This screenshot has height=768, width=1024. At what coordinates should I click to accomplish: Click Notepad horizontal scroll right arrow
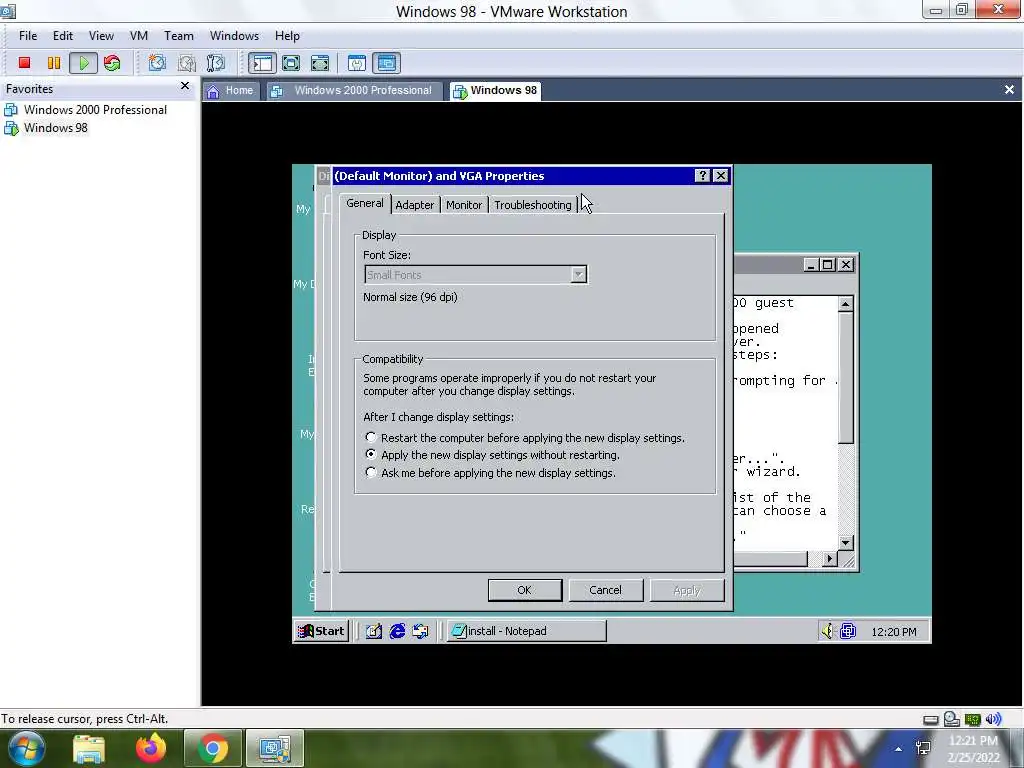[829, 559]
